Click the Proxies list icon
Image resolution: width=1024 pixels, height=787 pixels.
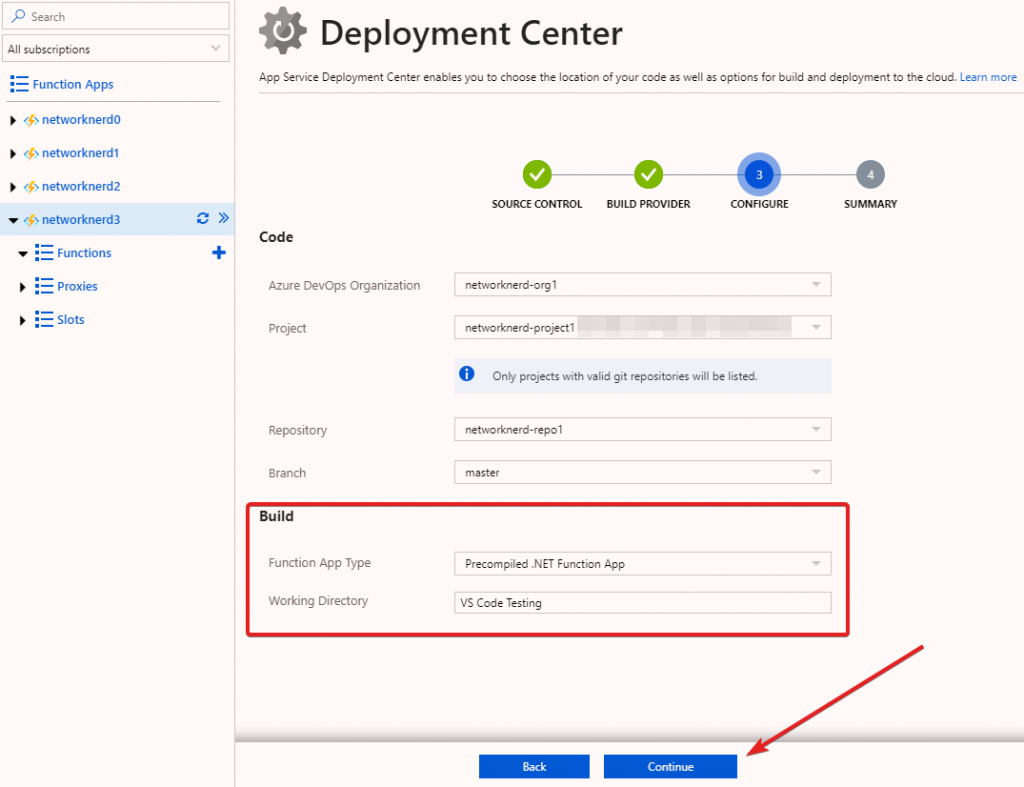tap(44, 286)
